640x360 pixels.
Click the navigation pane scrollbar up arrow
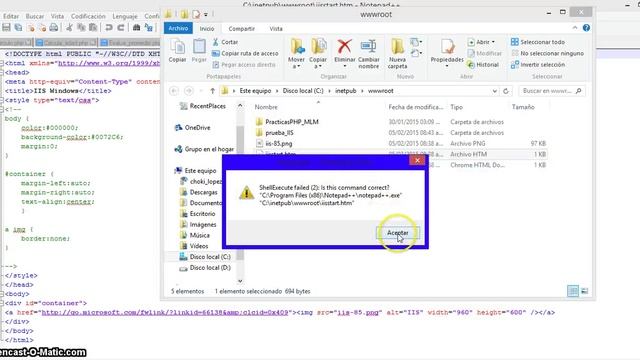[x=240, y=106]
